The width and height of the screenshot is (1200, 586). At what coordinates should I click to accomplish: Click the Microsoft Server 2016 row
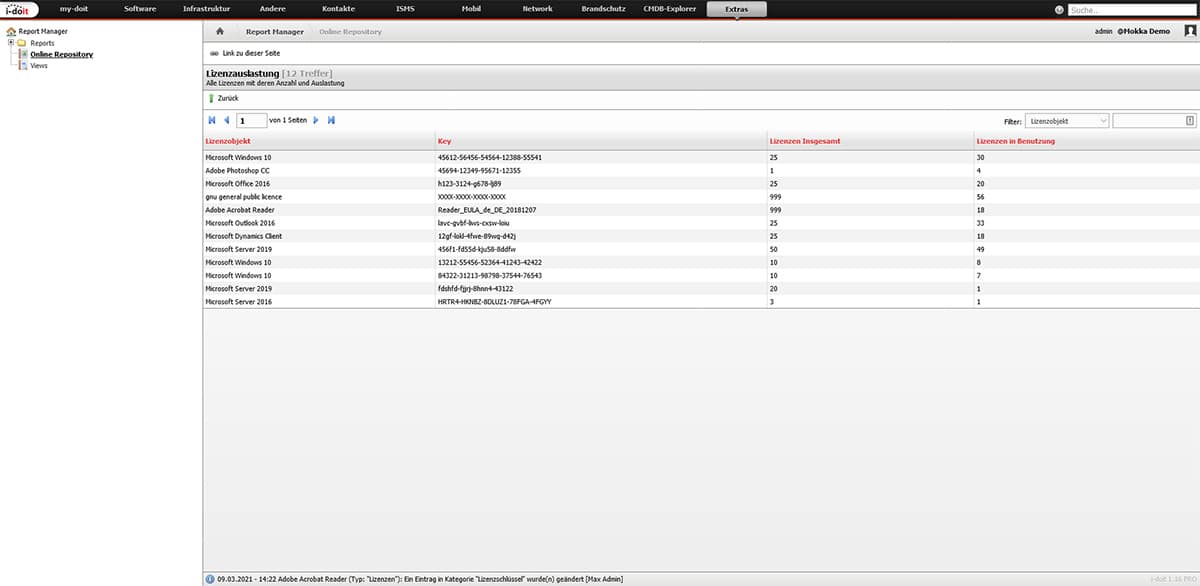[x=700, y=301]
